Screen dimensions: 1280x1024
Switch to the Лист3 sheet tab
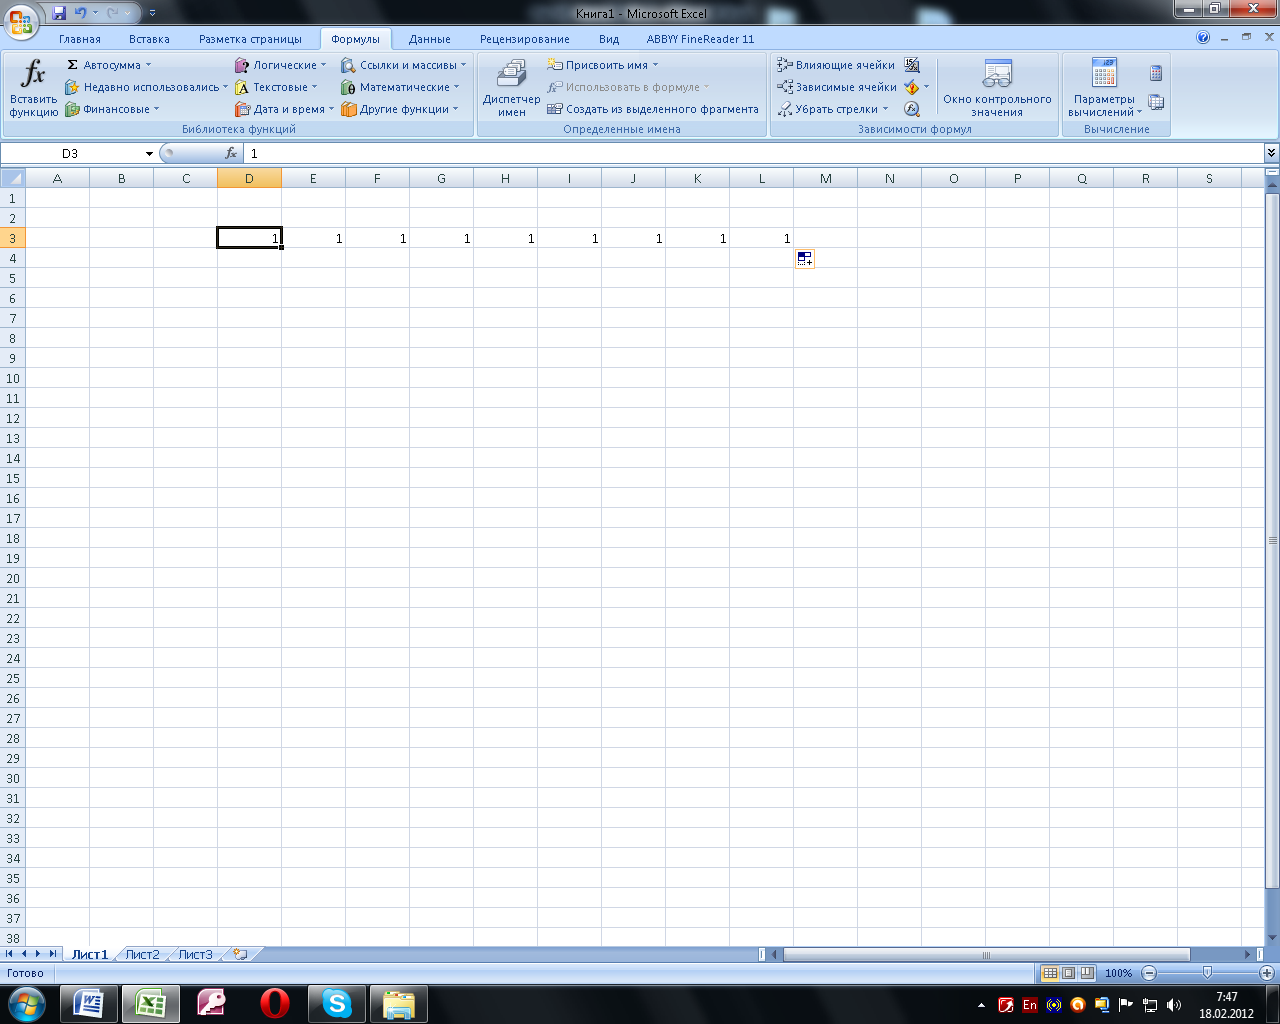(x=196, y=954)
